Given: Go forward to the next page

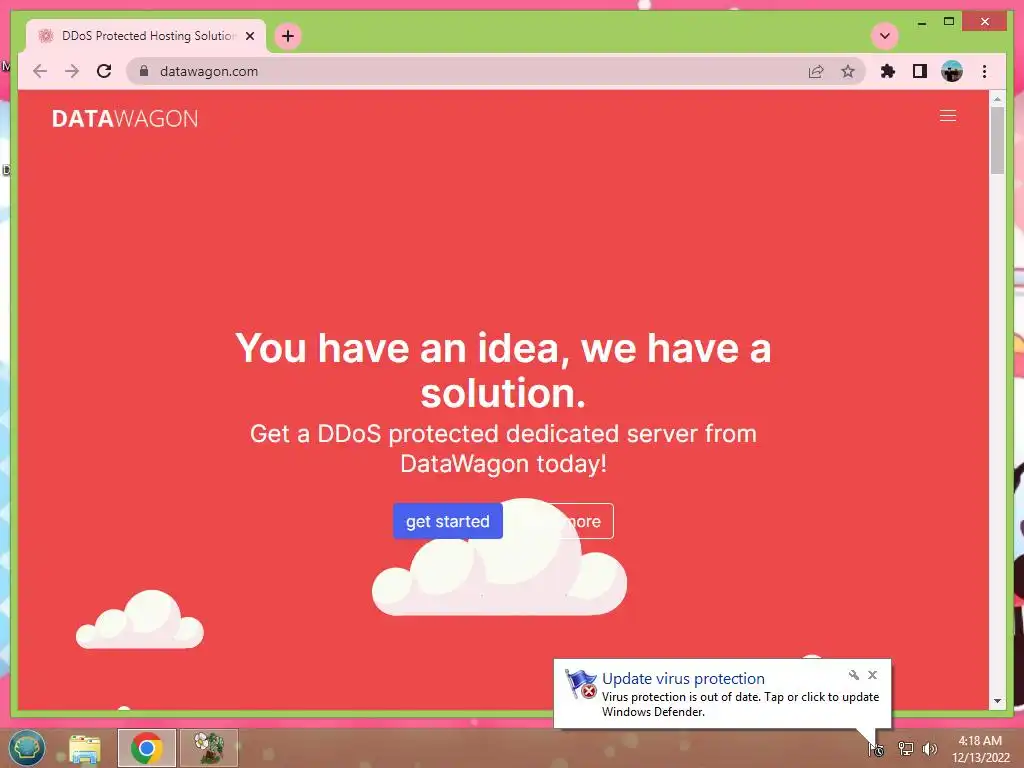Looking at the screenshot, I should (x=72, y=71).
